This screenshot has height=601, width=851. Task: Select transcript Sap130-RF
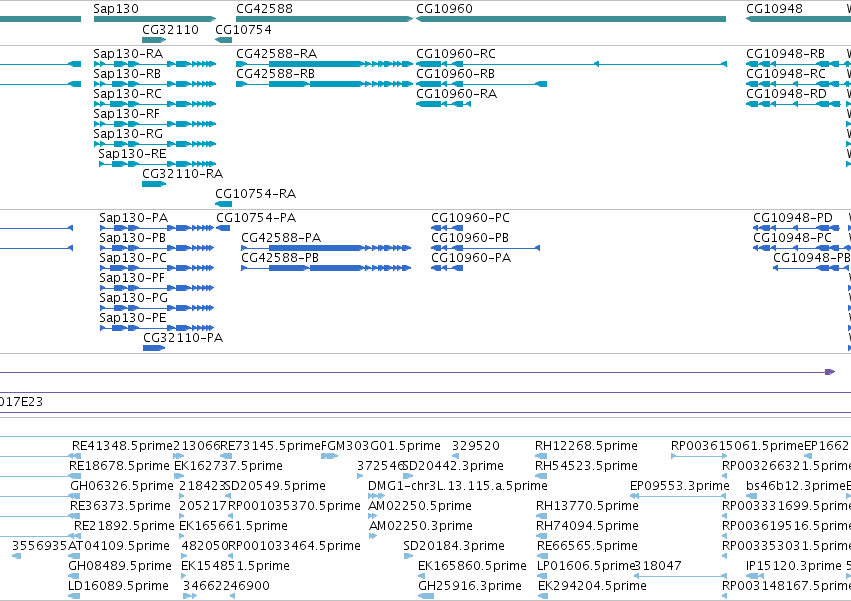(x=126, y=113)
